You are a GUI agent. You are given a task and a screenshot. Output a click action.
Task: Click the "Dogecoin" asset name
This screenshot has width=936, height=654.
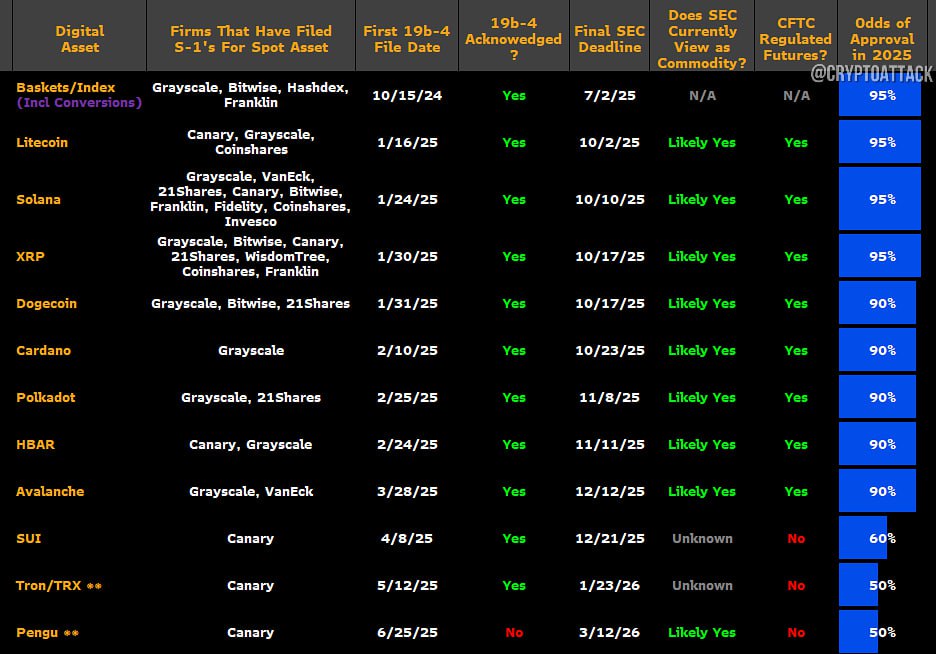47,304
